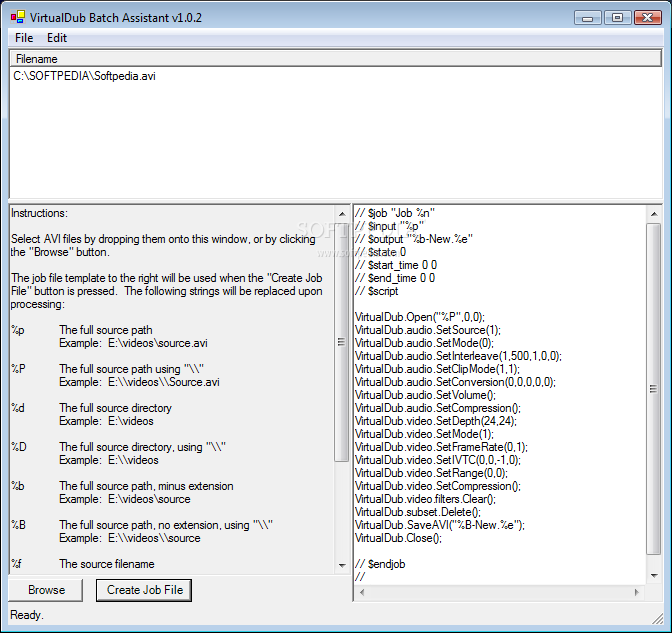672x633 pixels.
Task: Click the line 'VirtualDub.audio.SetConversion(0,0,0,0,0);'
Action: point(455,382)
